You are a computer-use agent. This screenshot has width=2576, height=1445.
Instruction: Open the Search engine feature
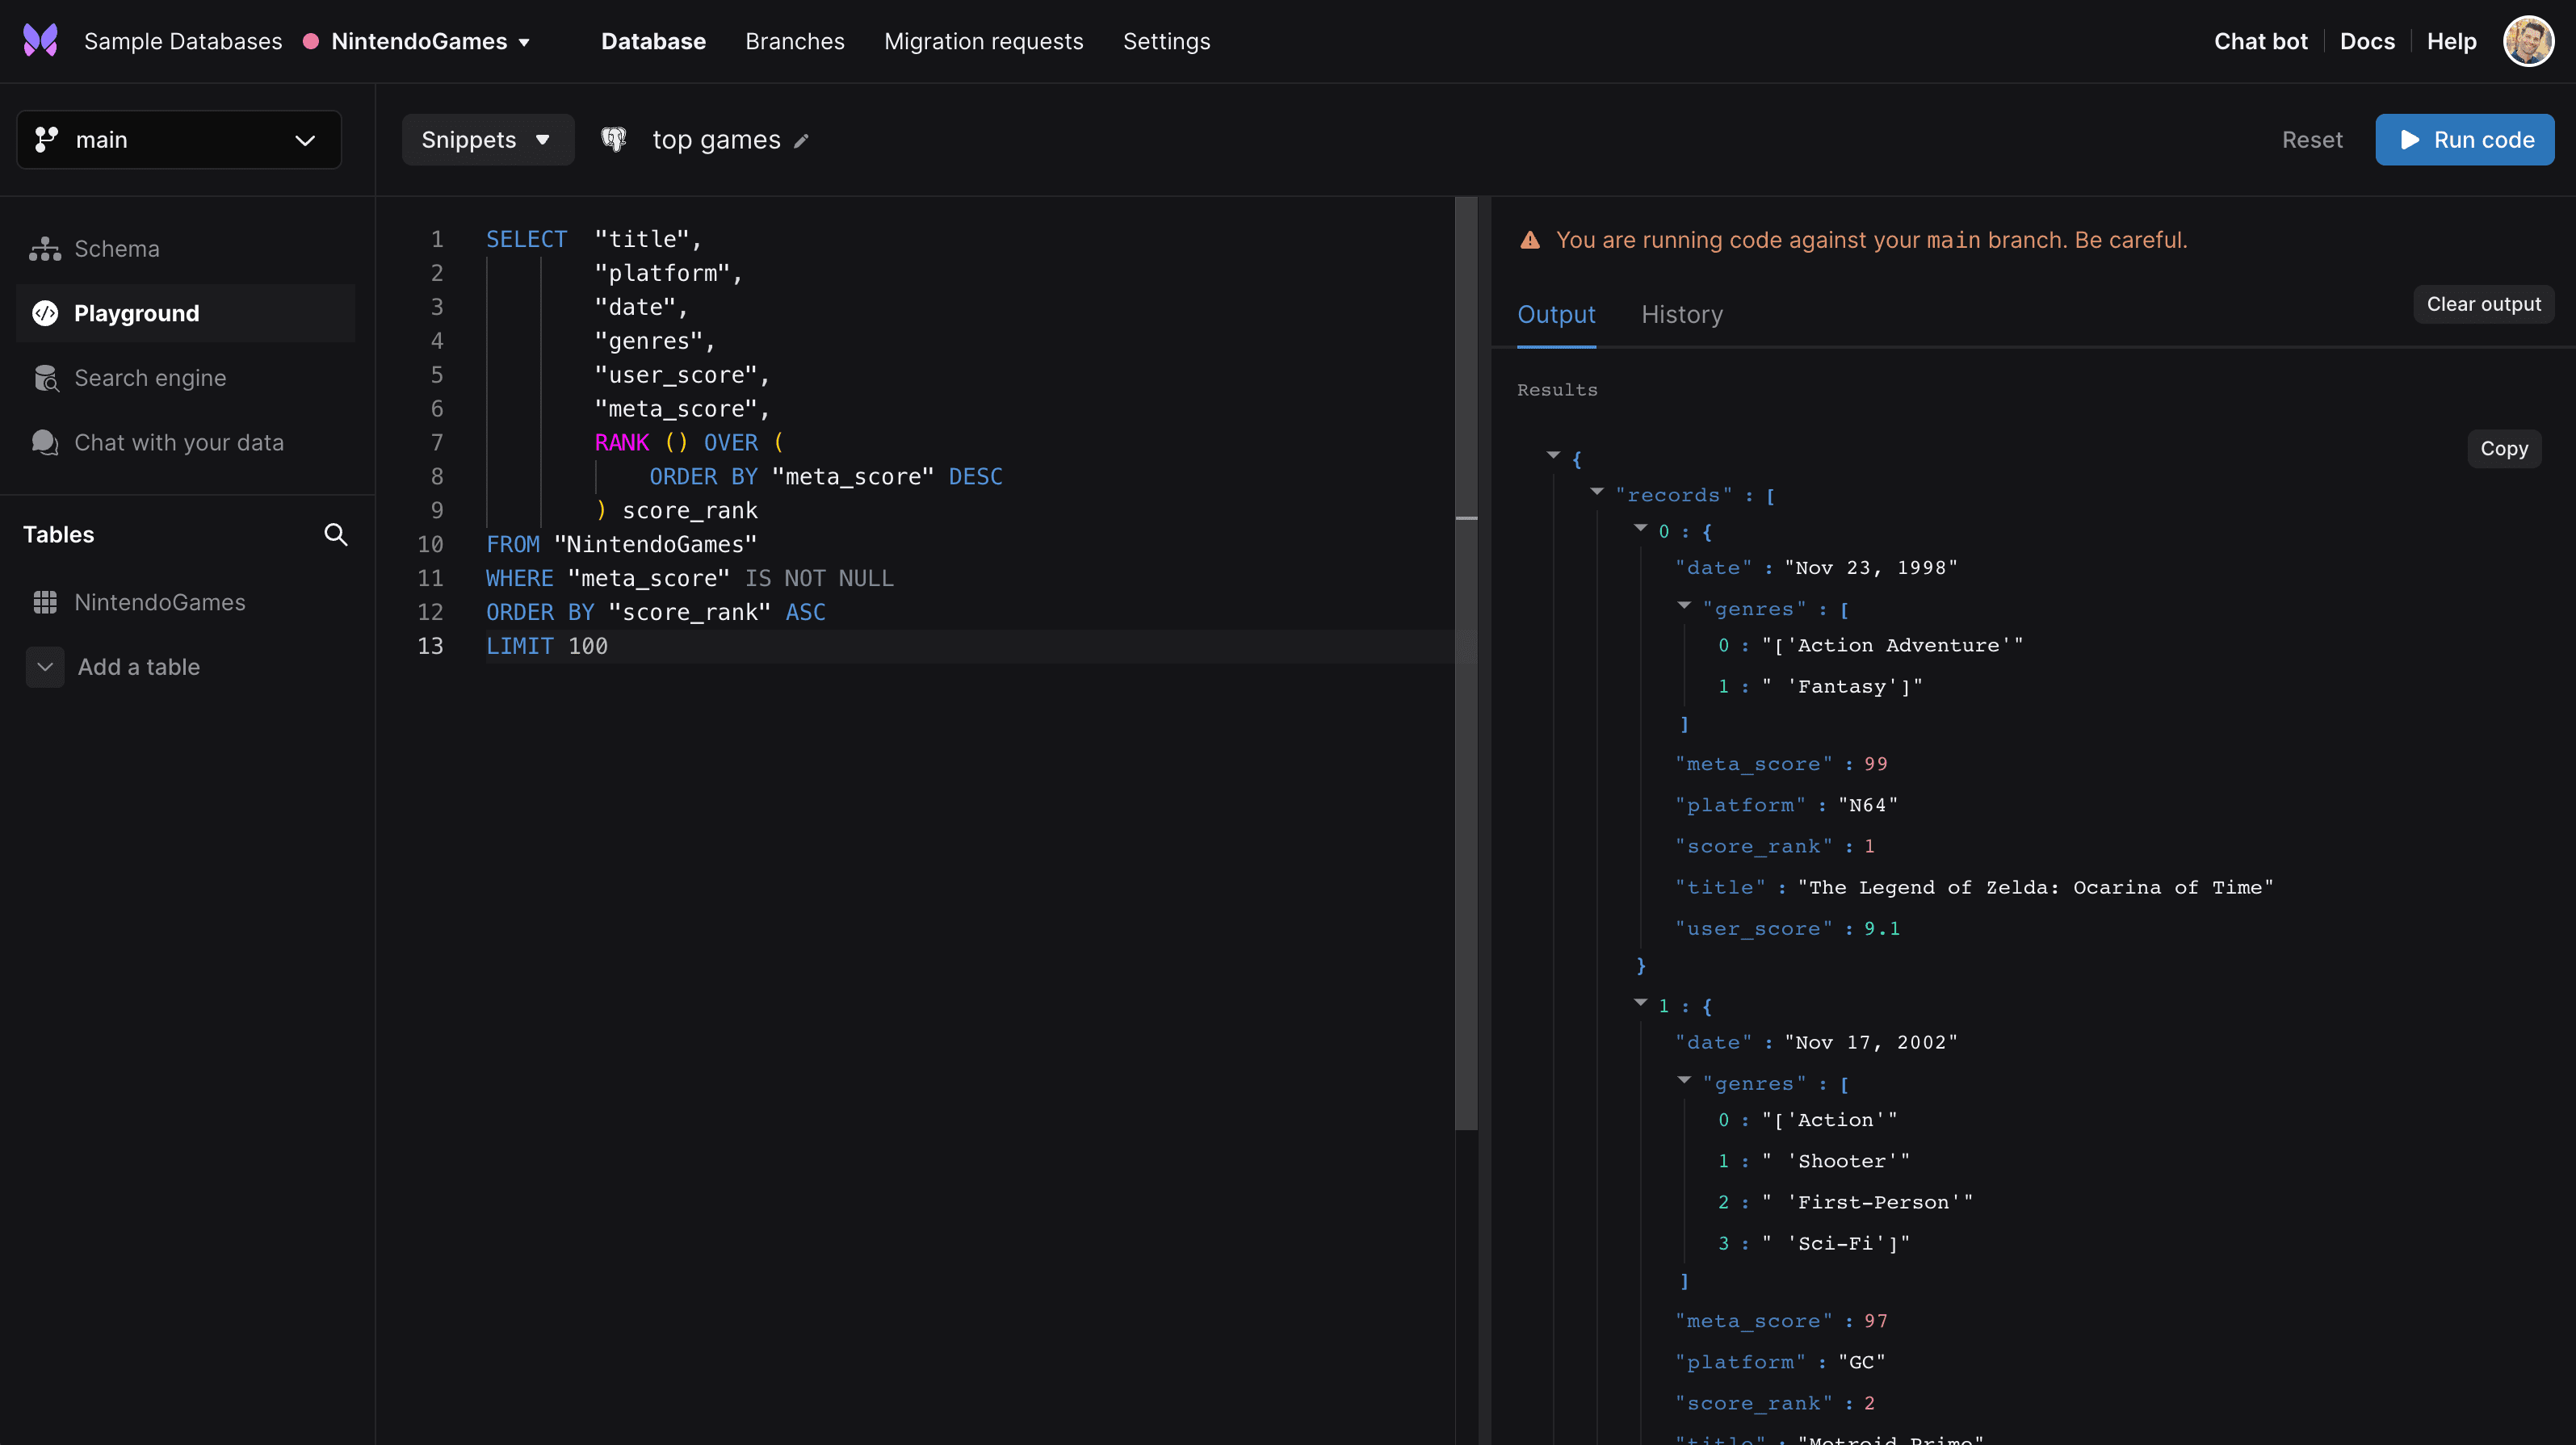pyautogui.click(x=150, y=377)
